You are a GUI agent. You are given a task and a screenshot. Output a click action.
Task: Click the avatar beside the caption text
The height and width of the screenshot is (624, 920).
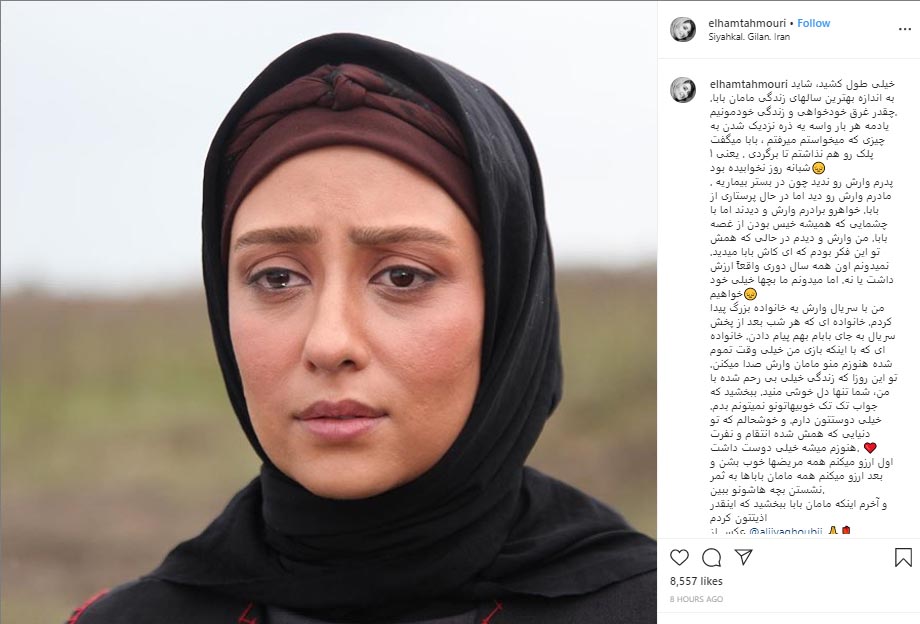[x=682, y=90]
